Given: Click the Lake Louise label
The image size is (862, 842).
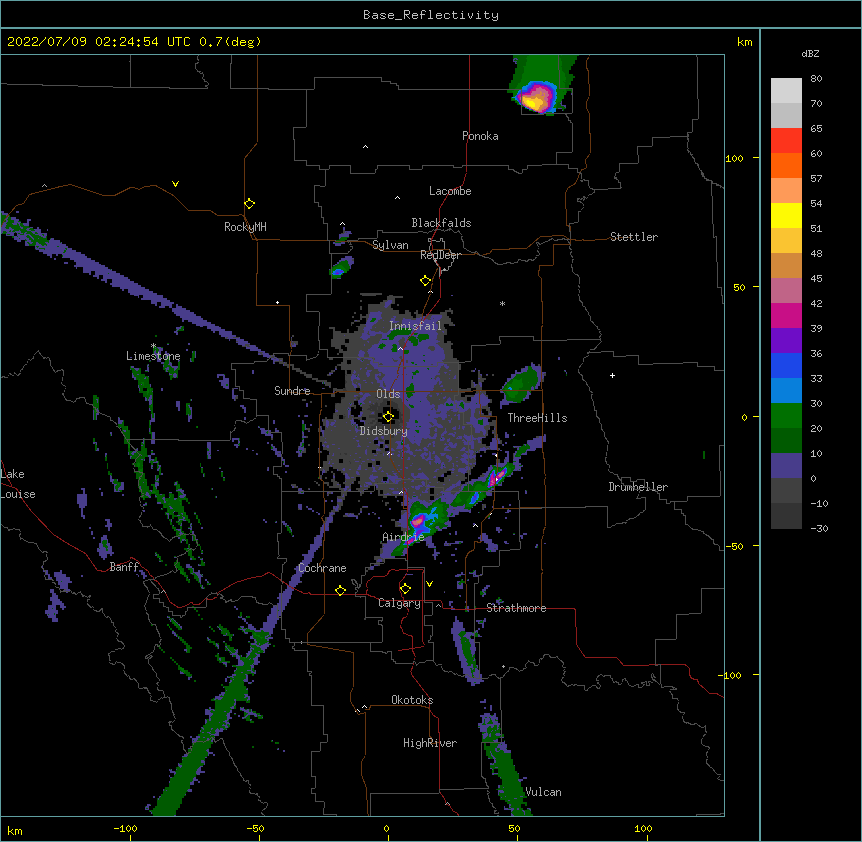Looking at the screenshot, I should coord(18,484).
